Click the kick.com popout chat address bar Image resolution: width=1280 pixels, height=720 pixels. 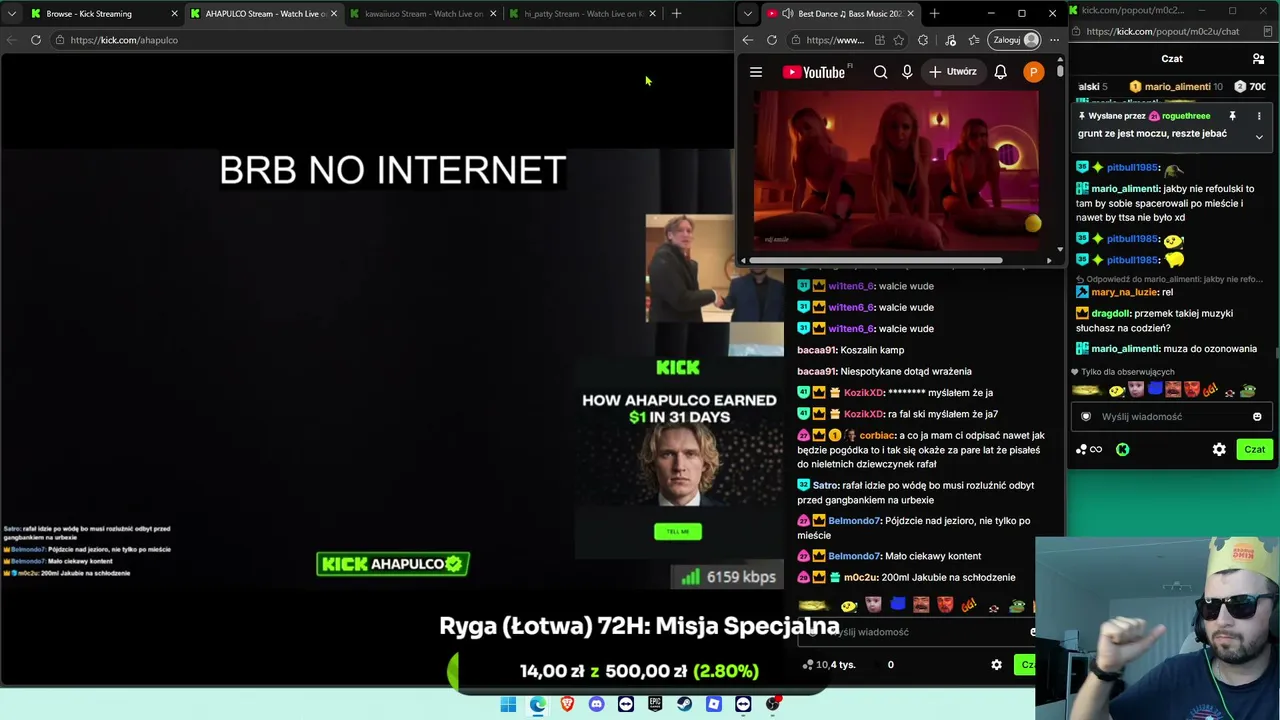point(1172,32)
